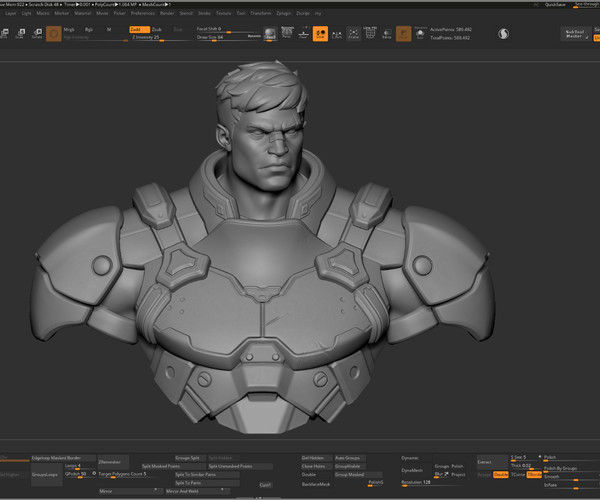This screenshot has height=500, width=600.
Task: Open the Material menu
Action: 83,13
